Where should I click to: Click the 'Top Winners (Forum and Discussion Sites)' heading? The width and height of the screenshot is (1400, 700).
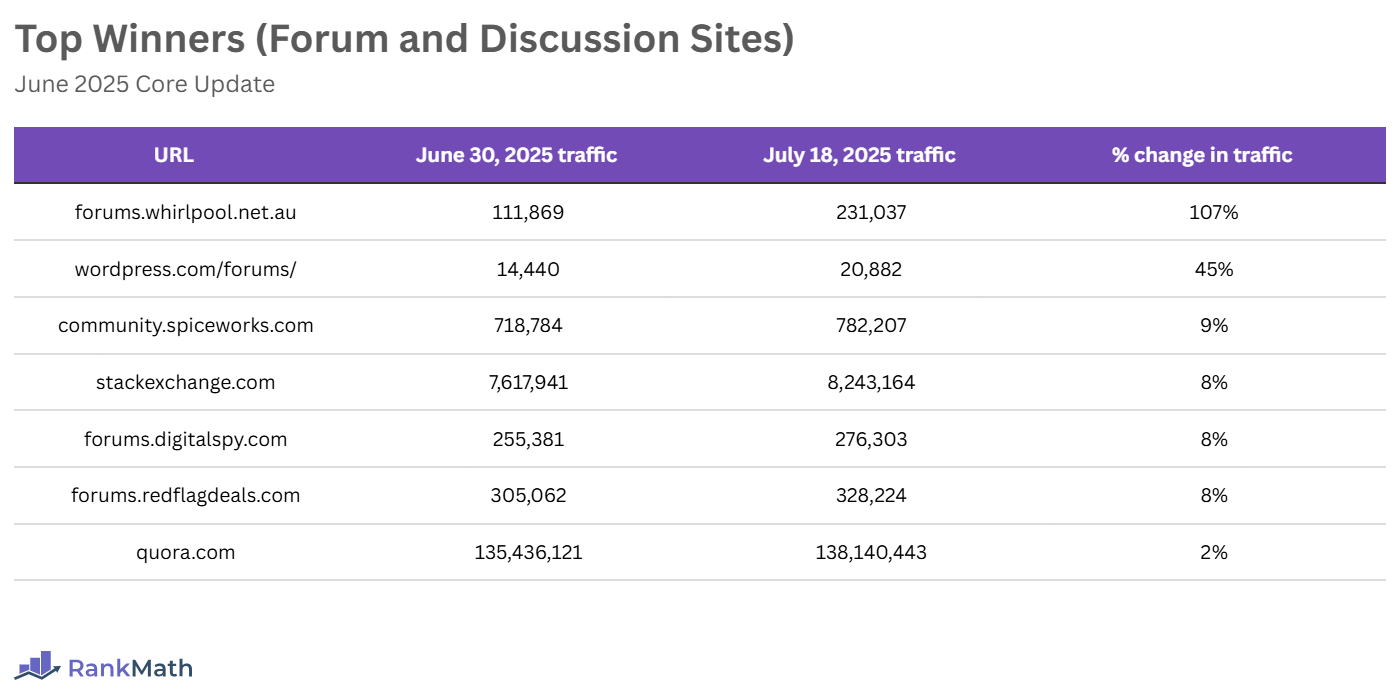pyautogui.click(x=405, y=39)
